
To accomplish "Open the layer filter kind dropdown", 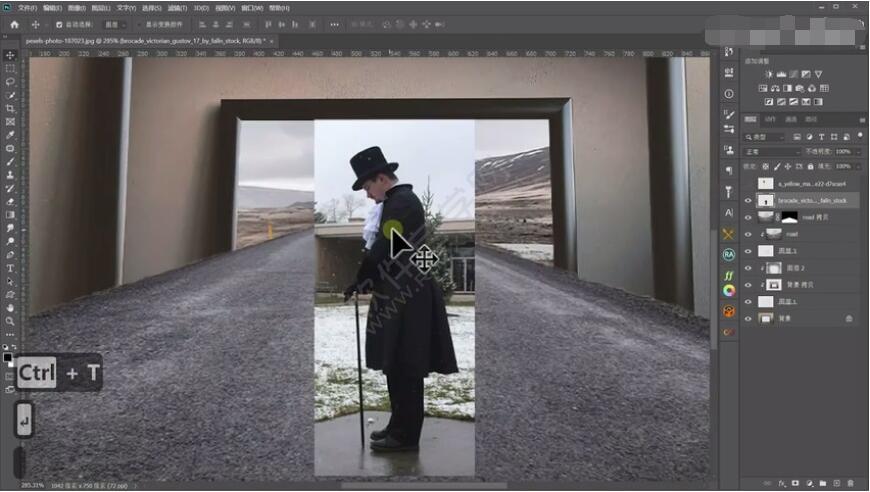I will [x=765, y=136].
